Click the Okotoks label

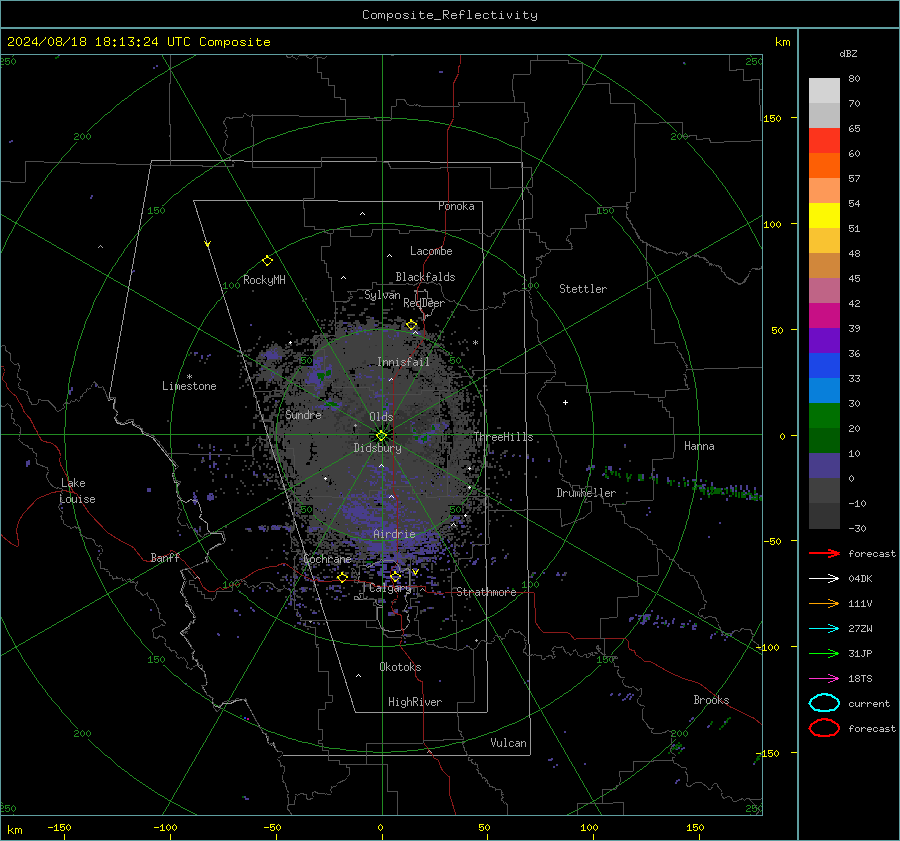[x=400, y=667]
